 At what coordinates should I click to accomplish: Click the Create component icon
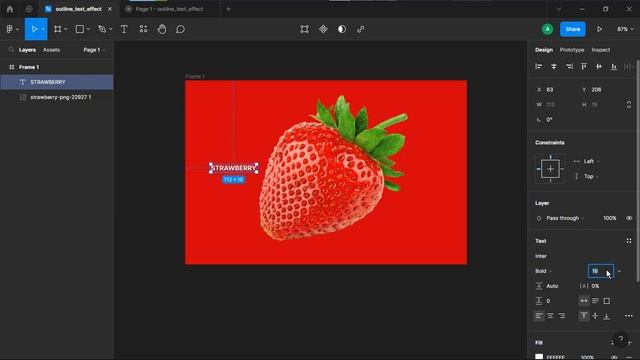(x=323, y=29)
